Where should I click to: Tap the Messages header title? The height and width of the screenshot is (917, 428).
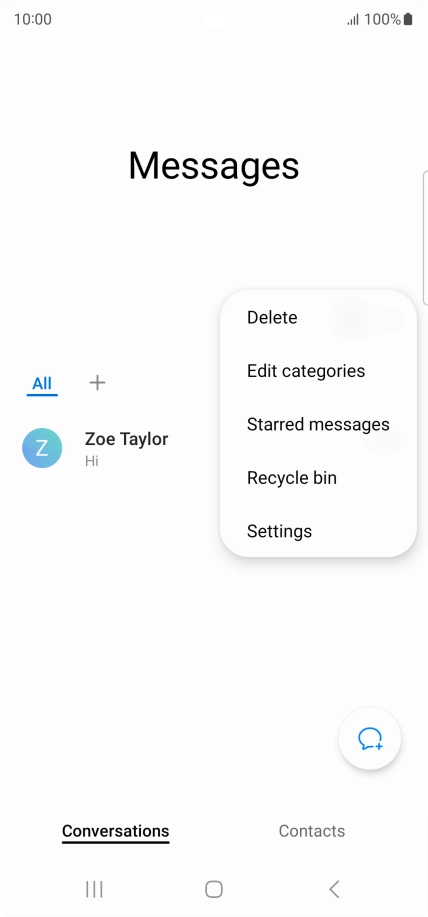coord(214,166)
